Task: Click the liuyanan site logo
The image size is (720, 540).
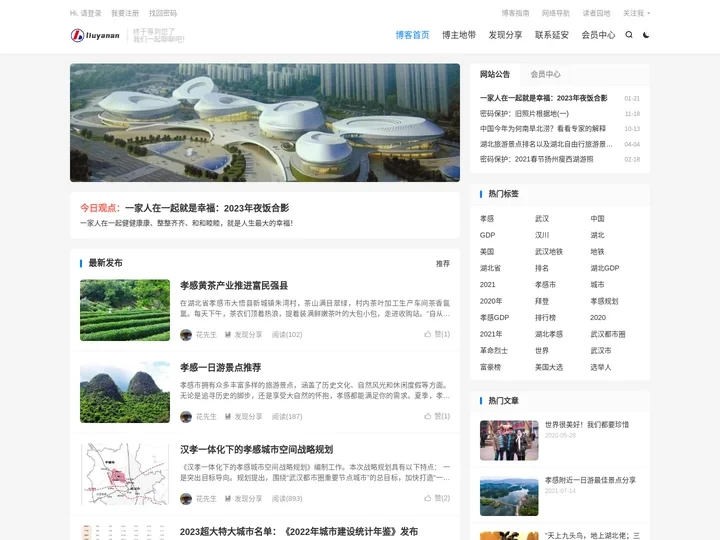Action: pos(95,35)
